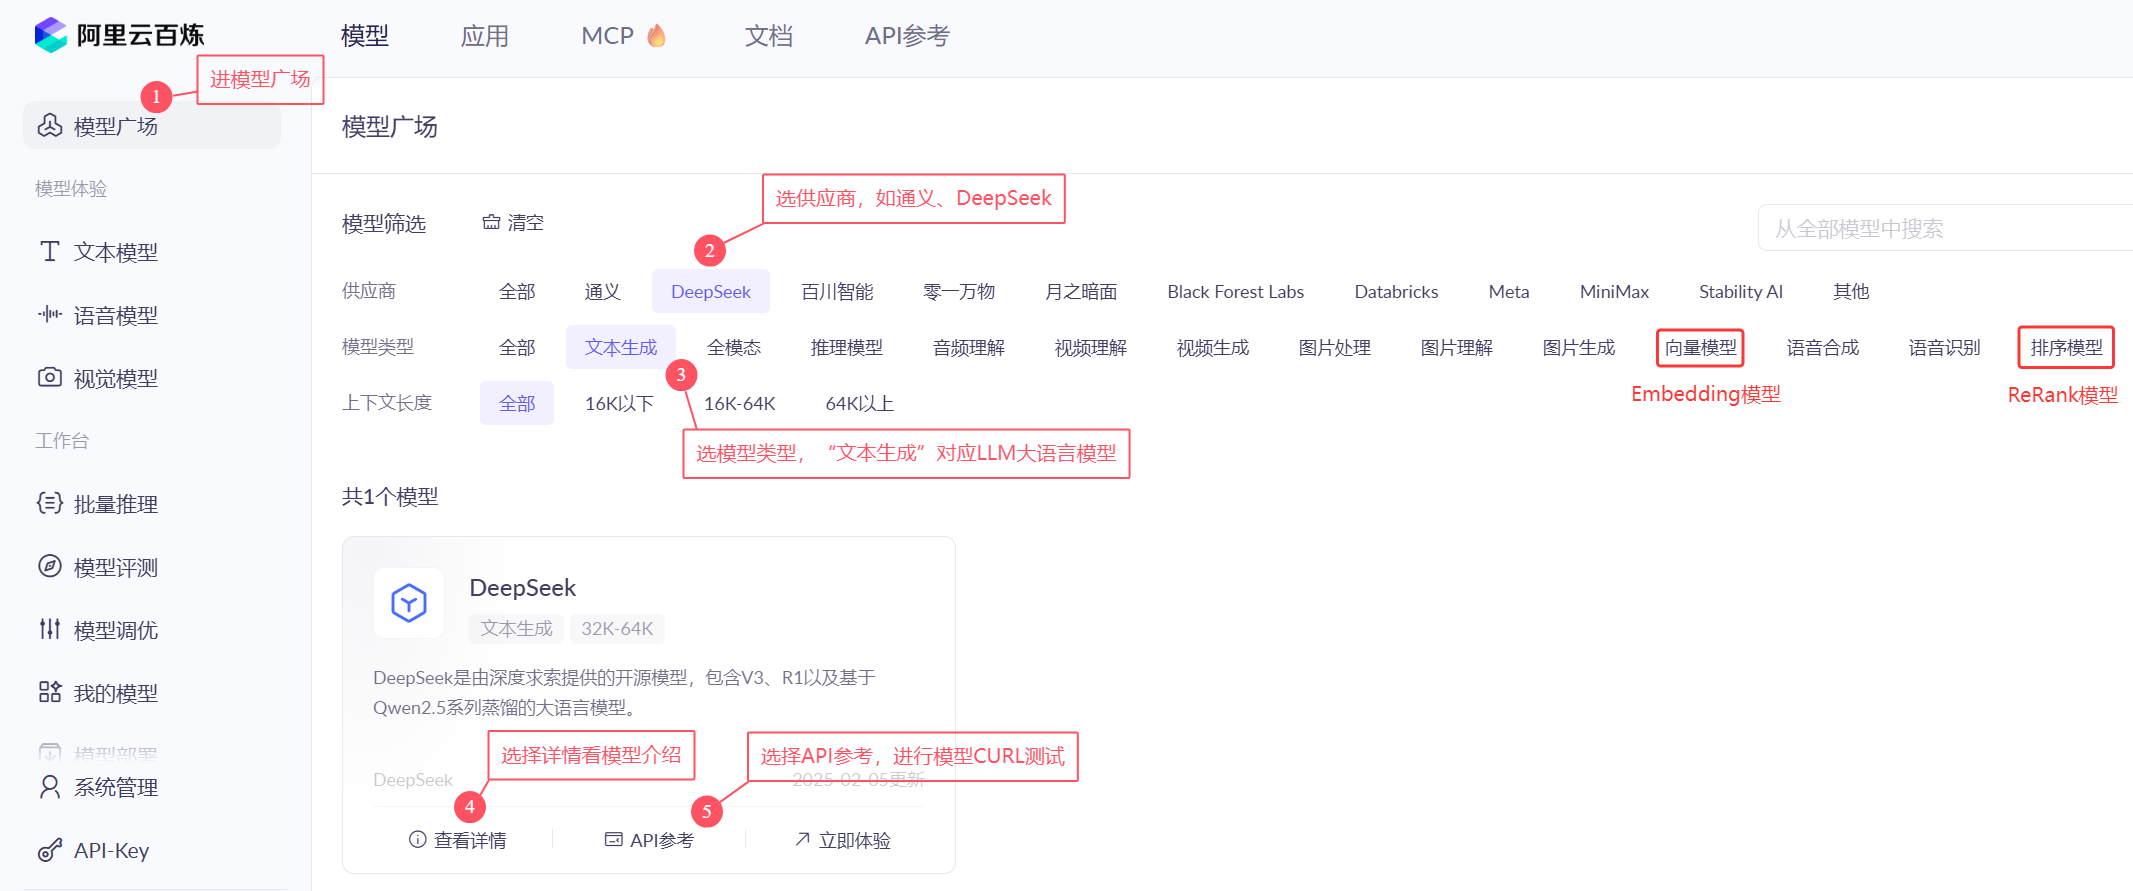Select model type 推理模型
Screen dimensions: 2133x891
847,347
